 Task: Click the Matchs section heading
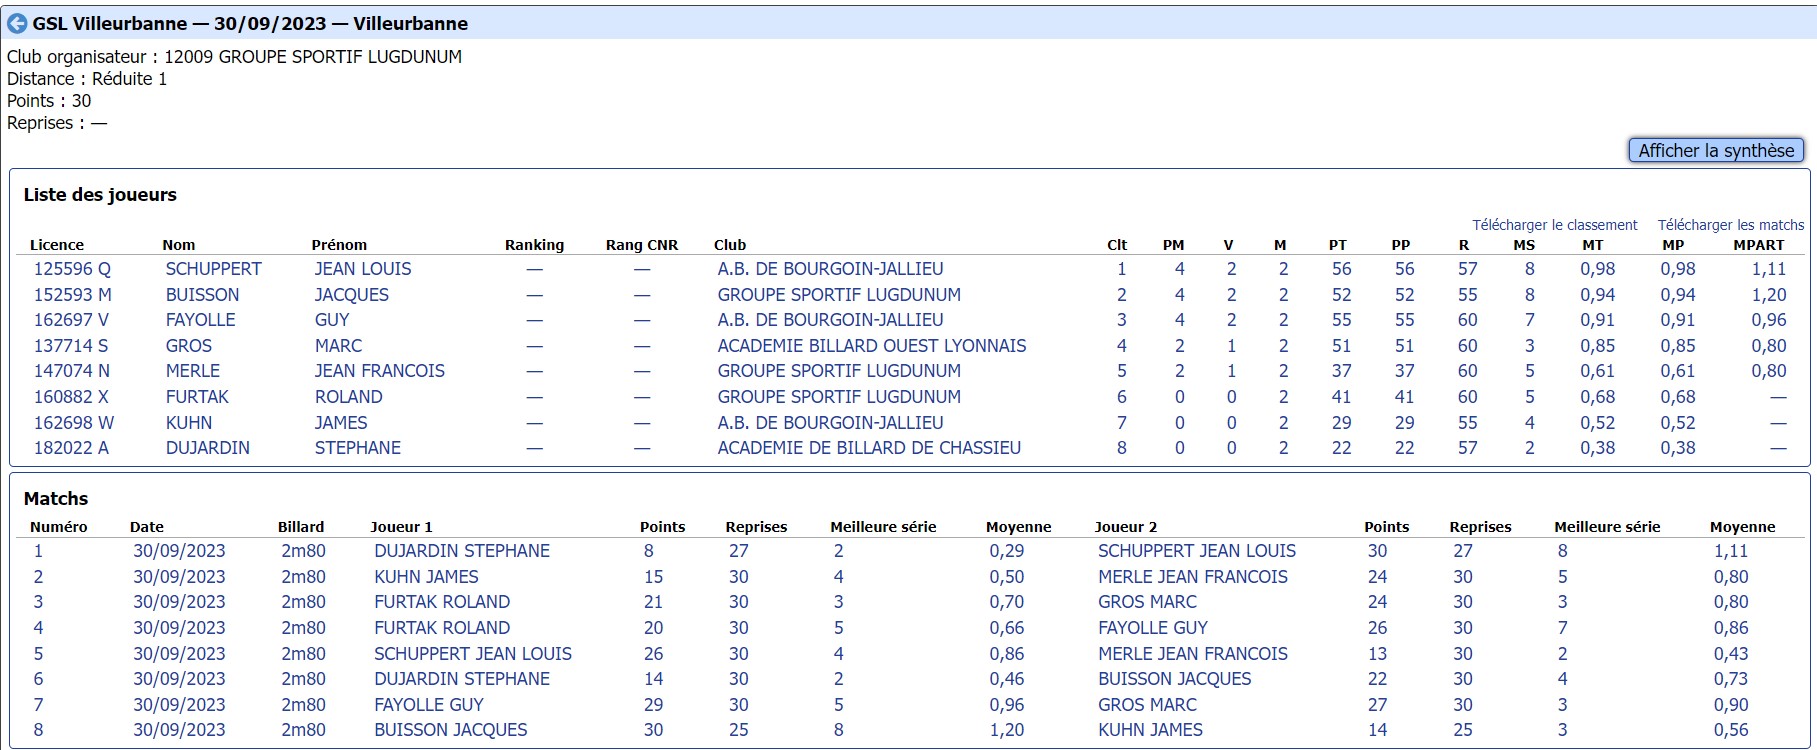coord(56,499)
